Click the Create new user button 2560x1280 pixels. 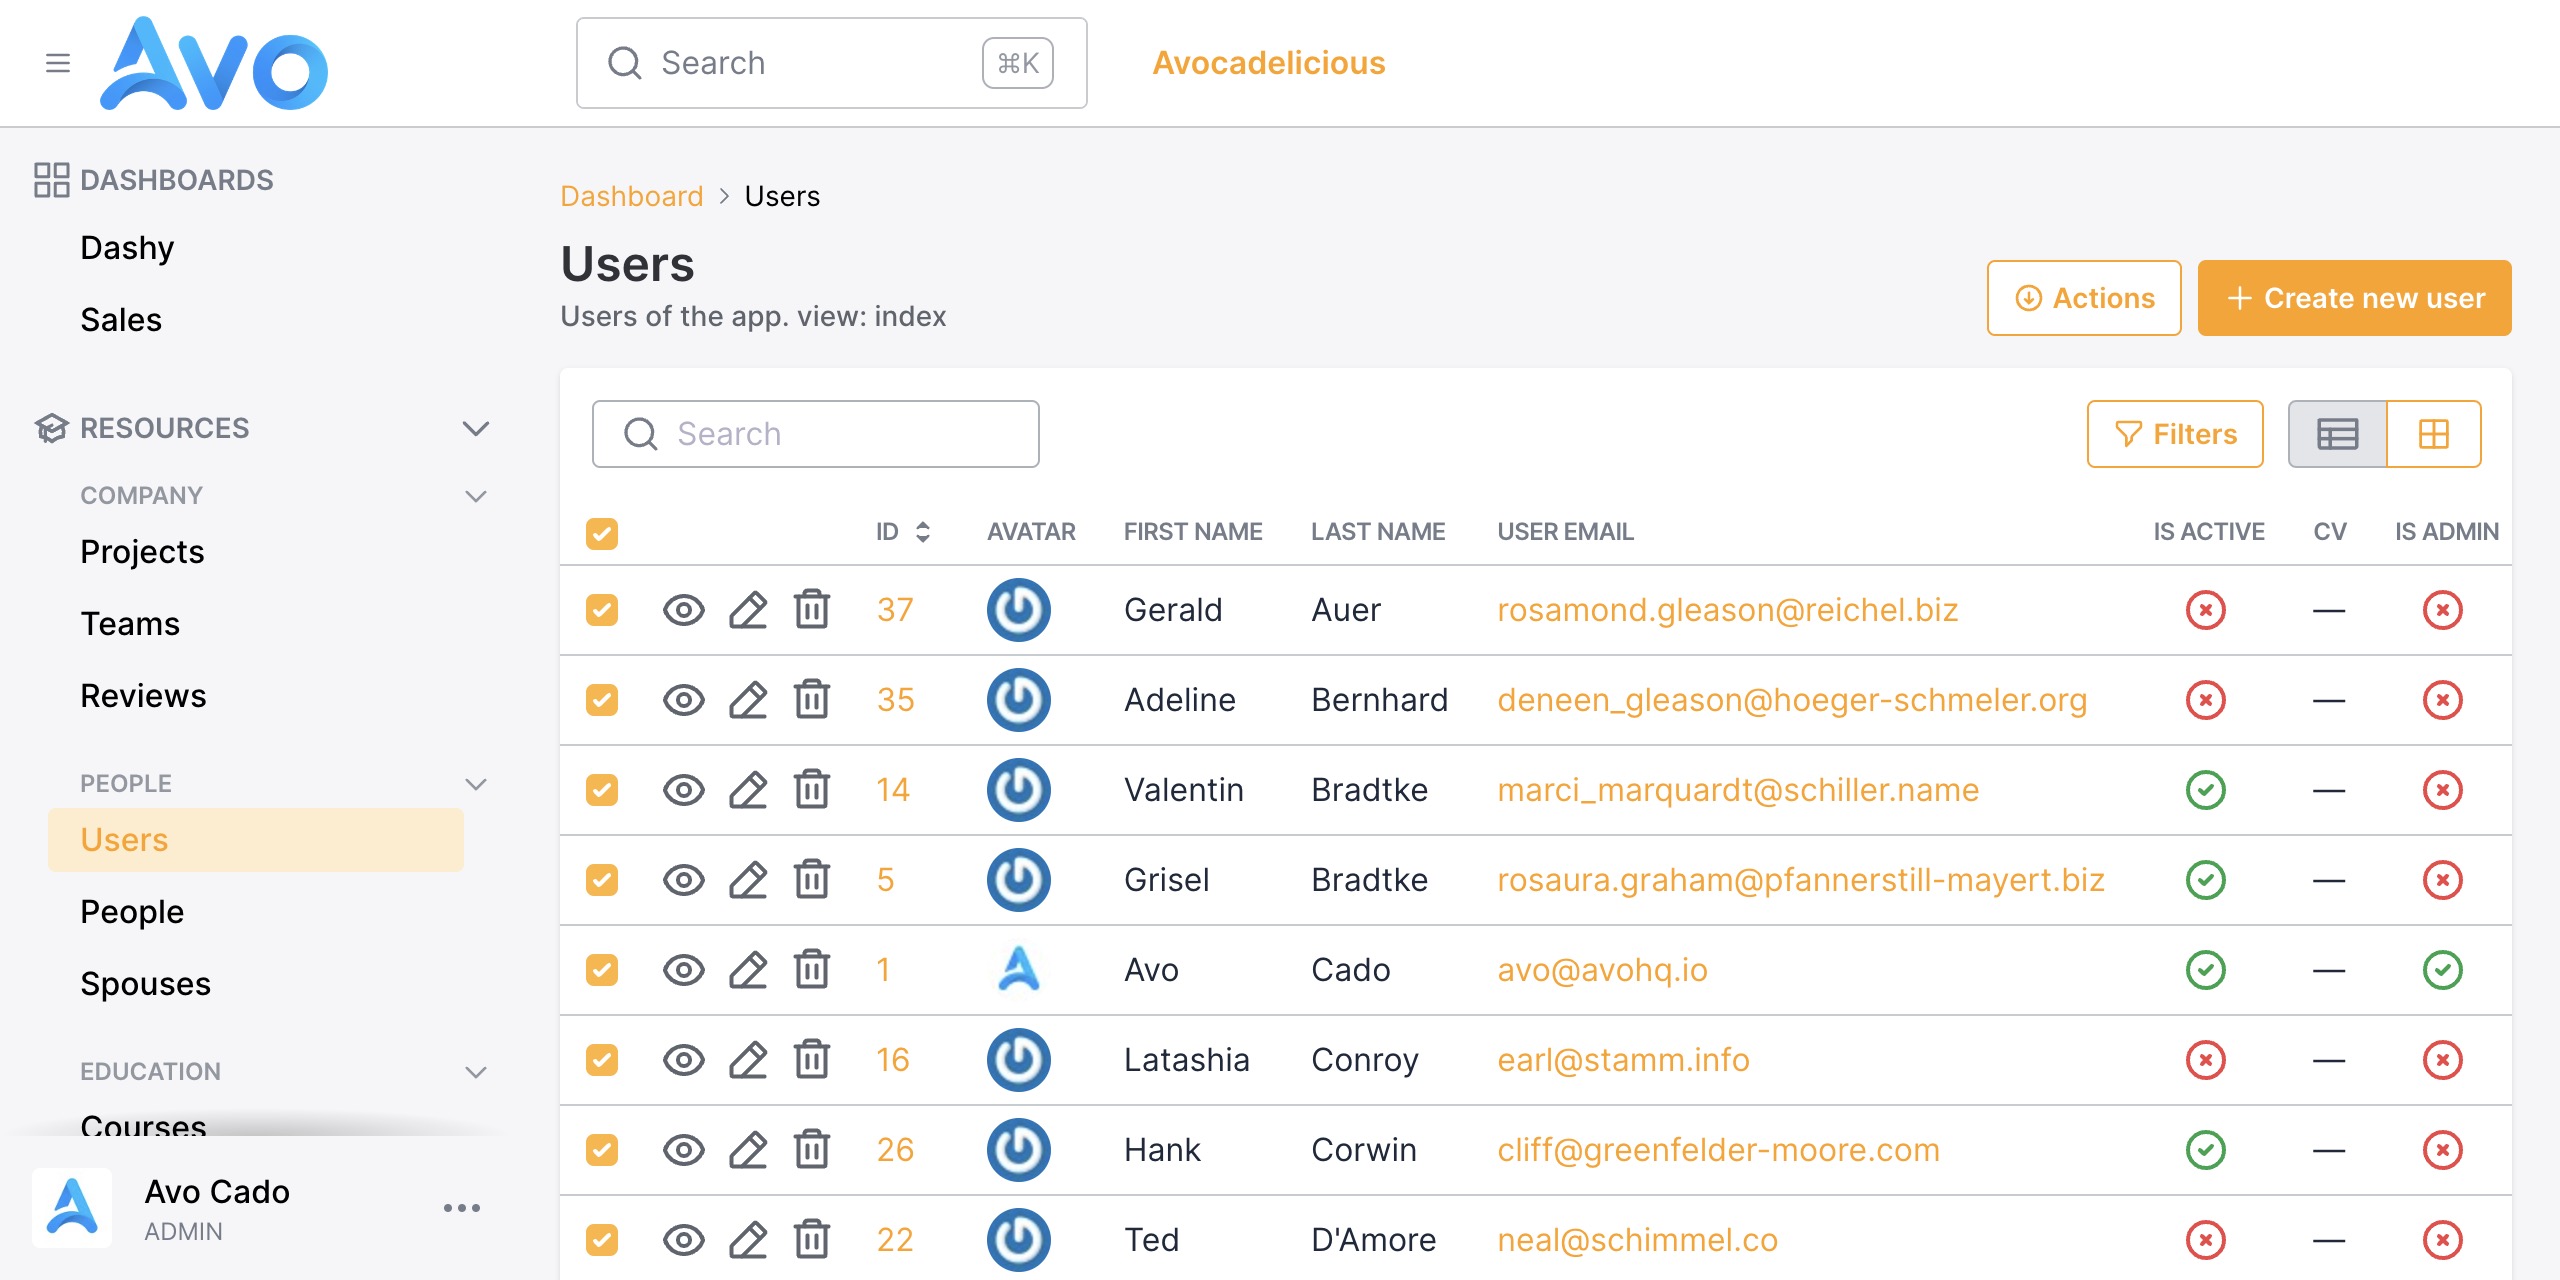(2354, 298)
